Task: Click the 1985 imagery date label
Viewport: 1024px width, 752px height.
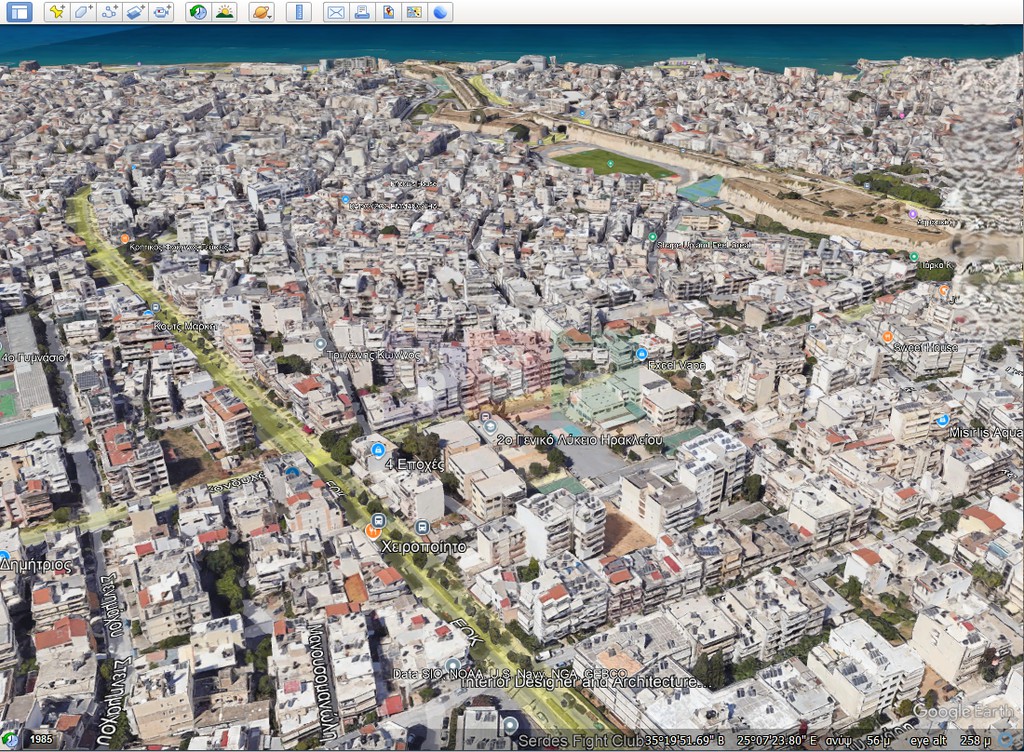Action: (x=41, y=739)
